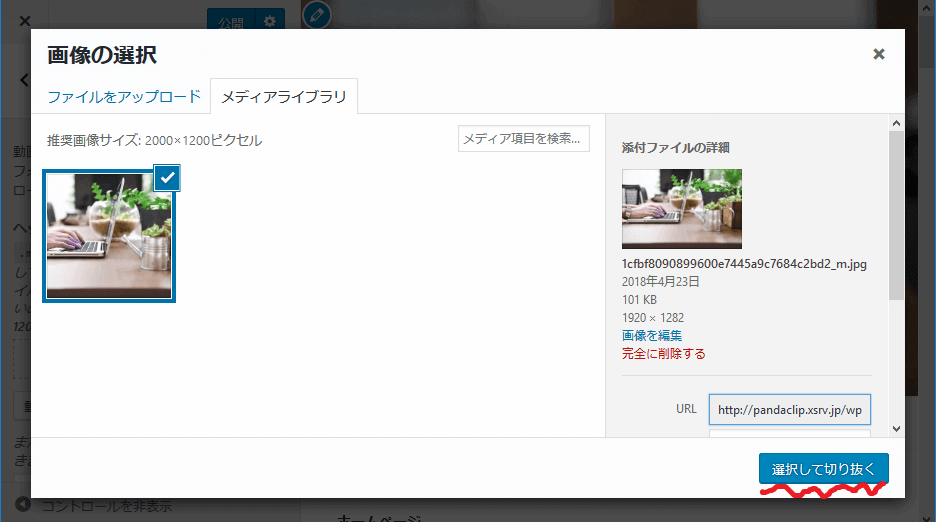Image resolution: width=936 pixels, height=522 pixels.
Task: Click コントロールを非表示 collapse icon
Action: (x=23, y=505)
